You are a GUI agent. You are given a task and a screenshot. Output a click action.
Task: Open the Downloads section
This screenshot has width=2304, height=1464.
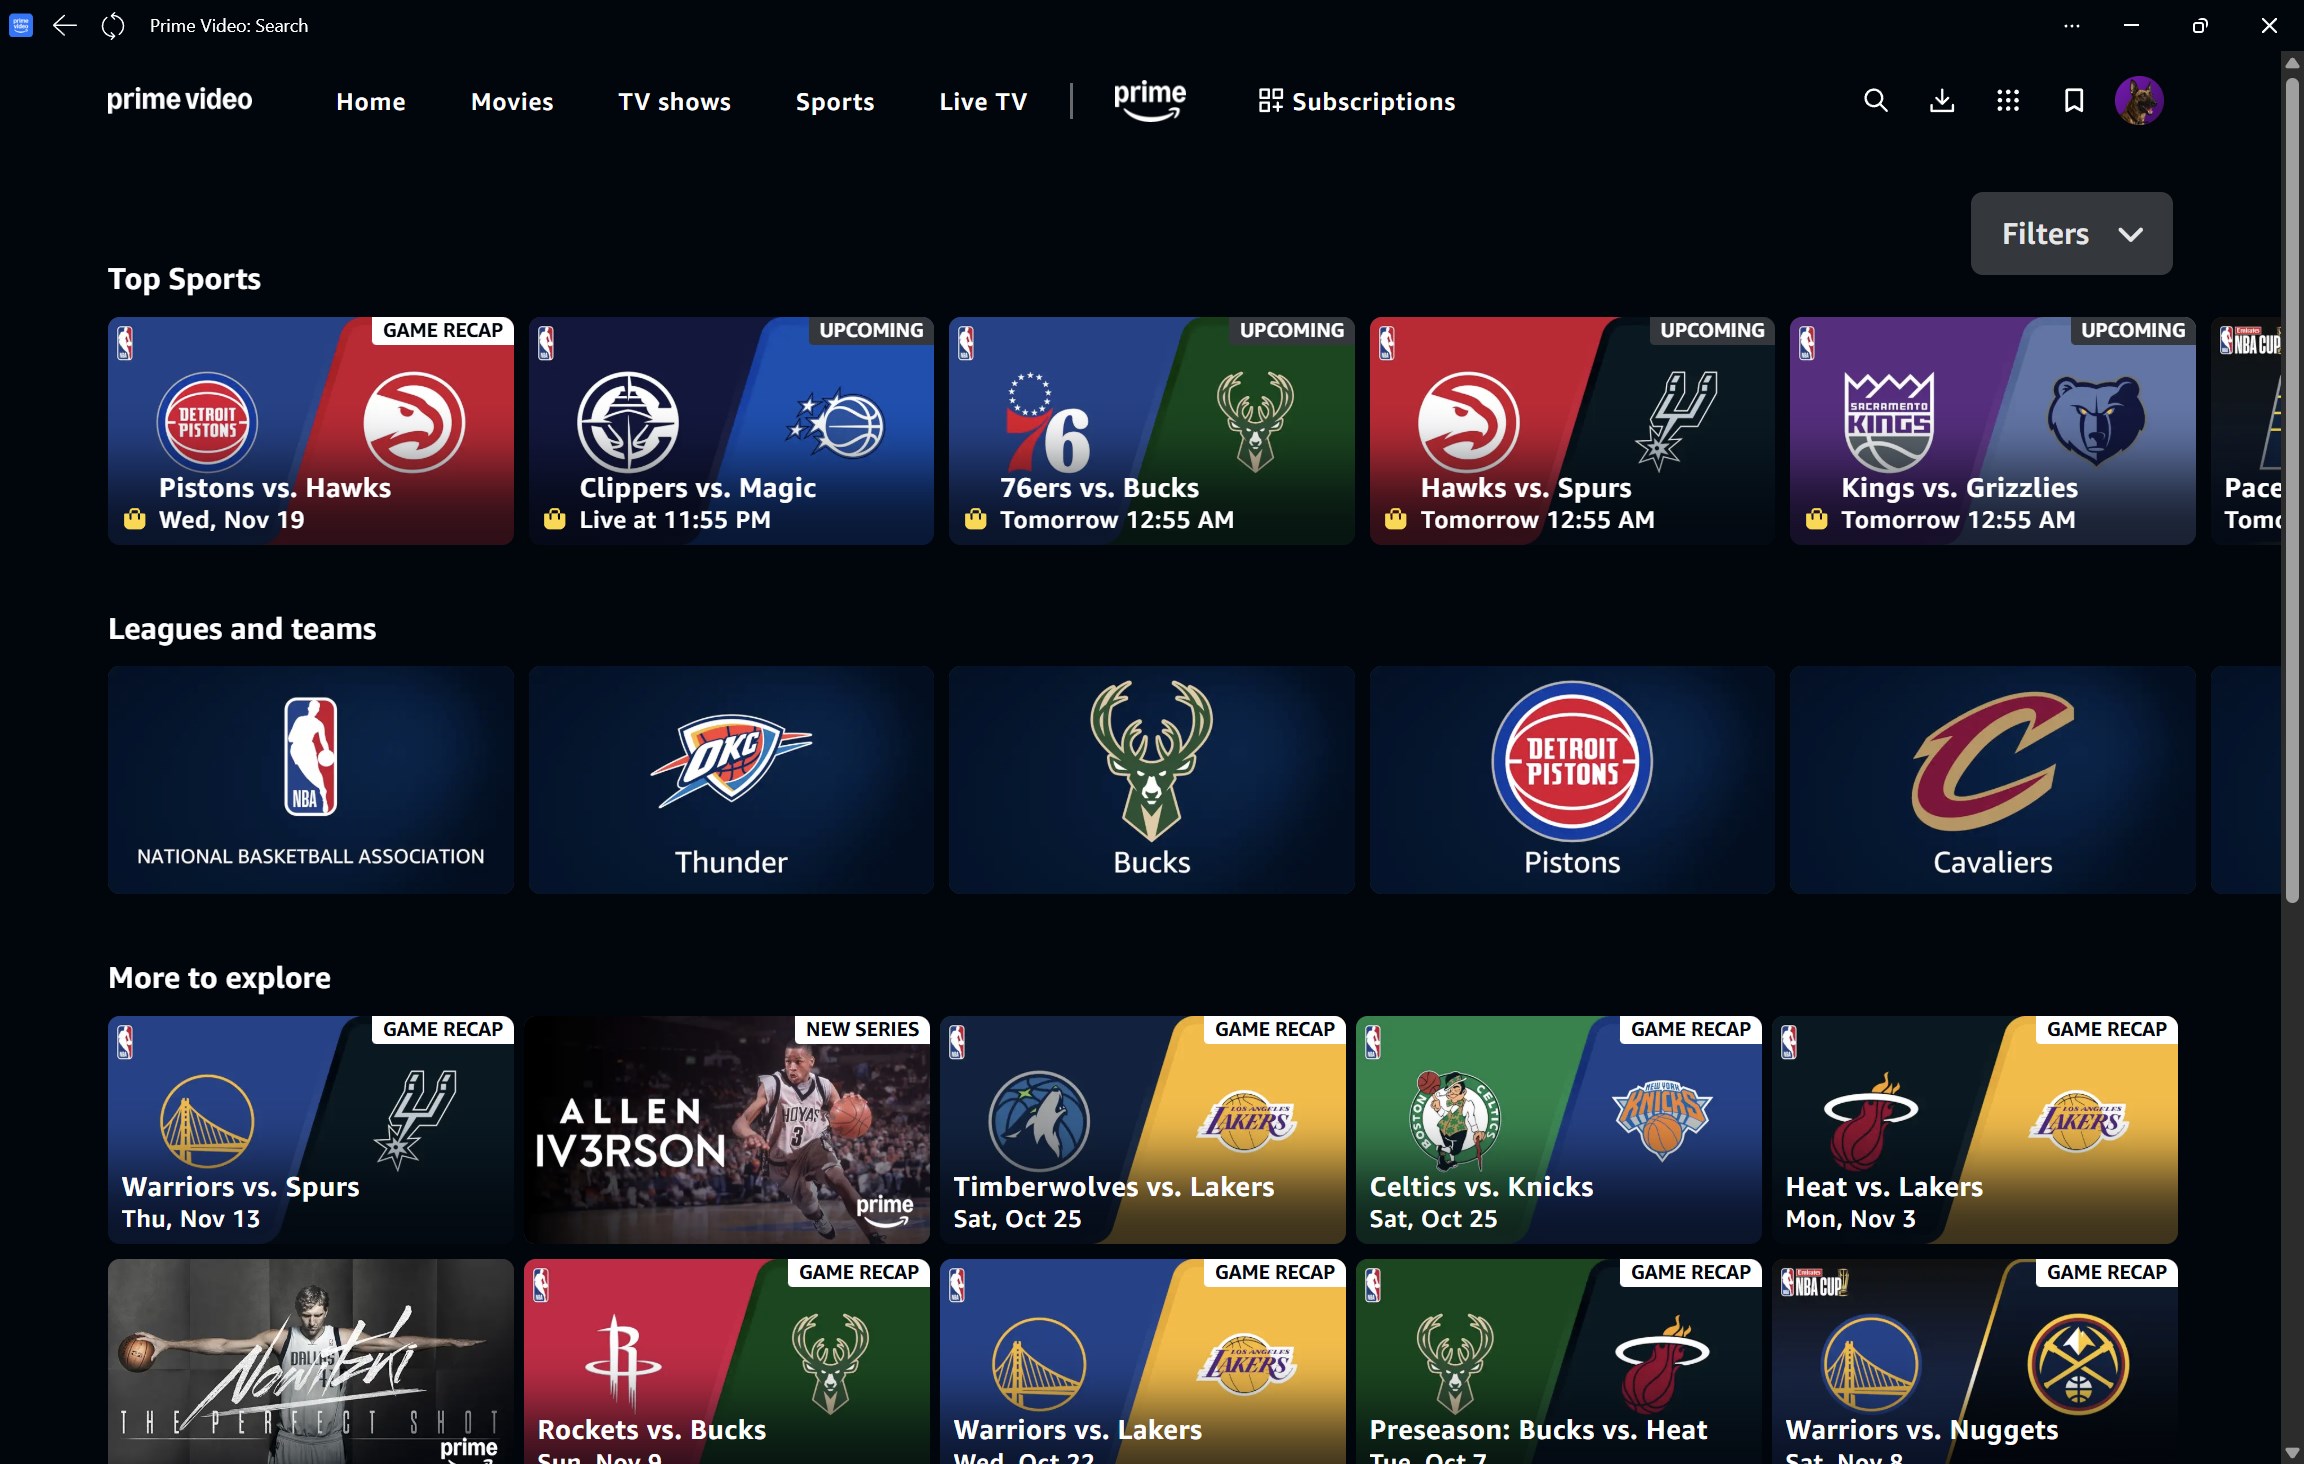(1941, 100)
